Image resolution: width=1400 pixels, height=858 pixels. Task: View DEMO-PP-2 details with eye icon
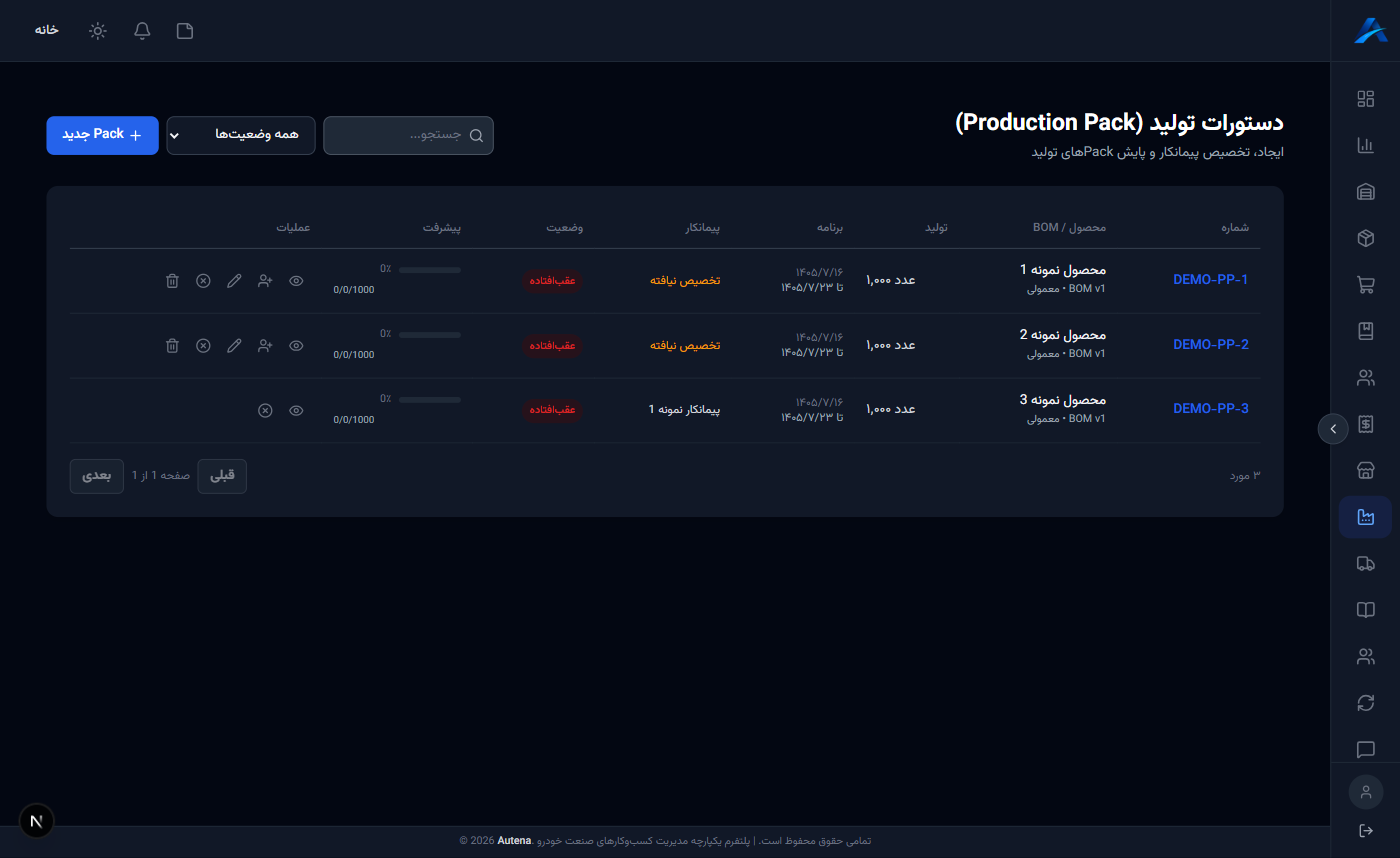[x=296, y=345]
